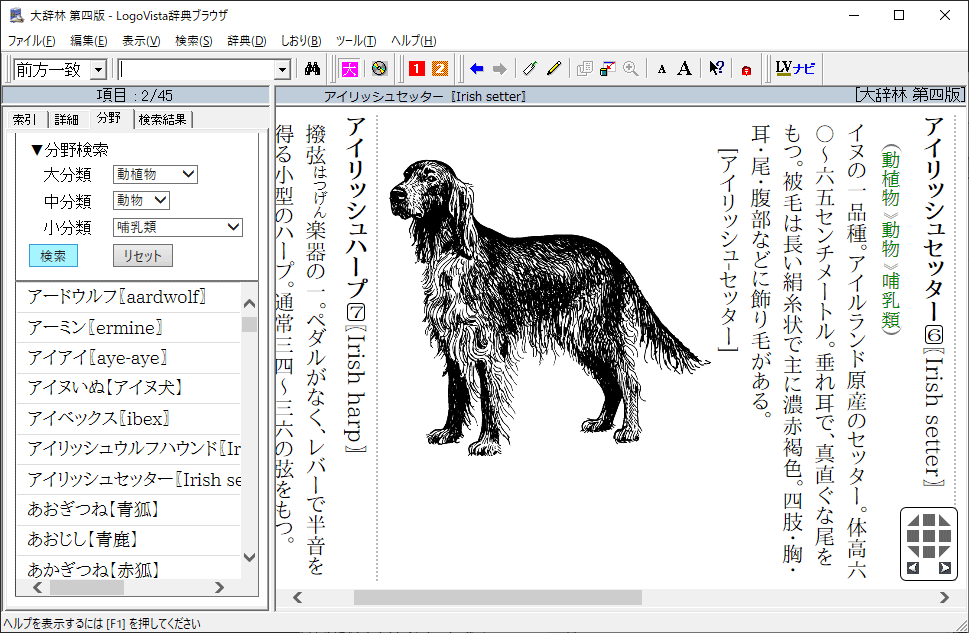The height and width of the screenshot is (633, 969).
Task: Open the LVナビ navigation tool
Action: point(795,69)
